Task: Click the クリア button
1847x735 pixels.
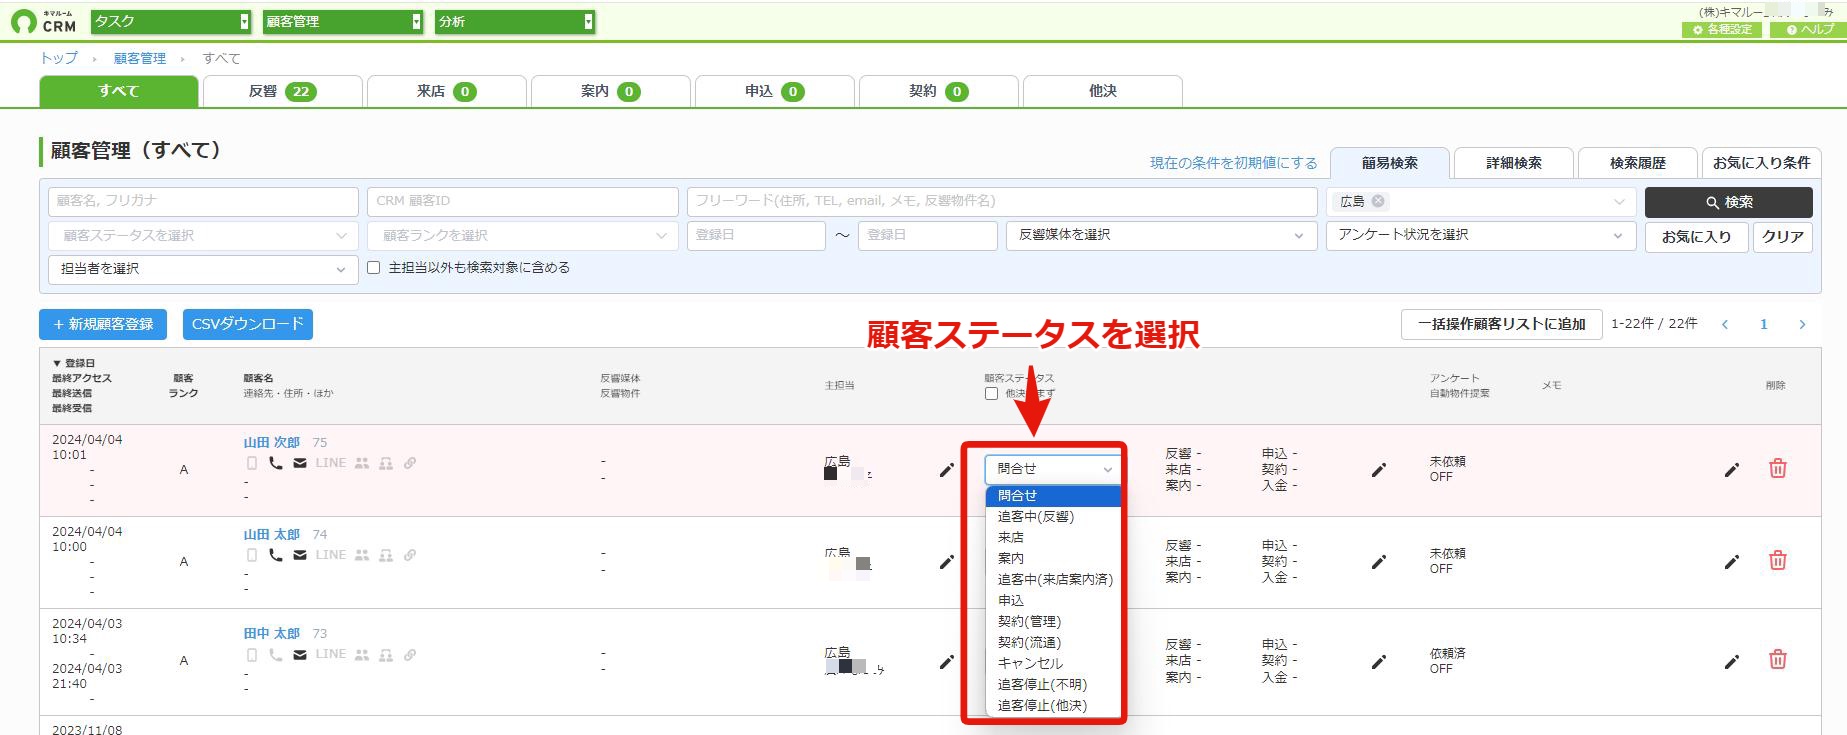Action: click(1782, 237)
